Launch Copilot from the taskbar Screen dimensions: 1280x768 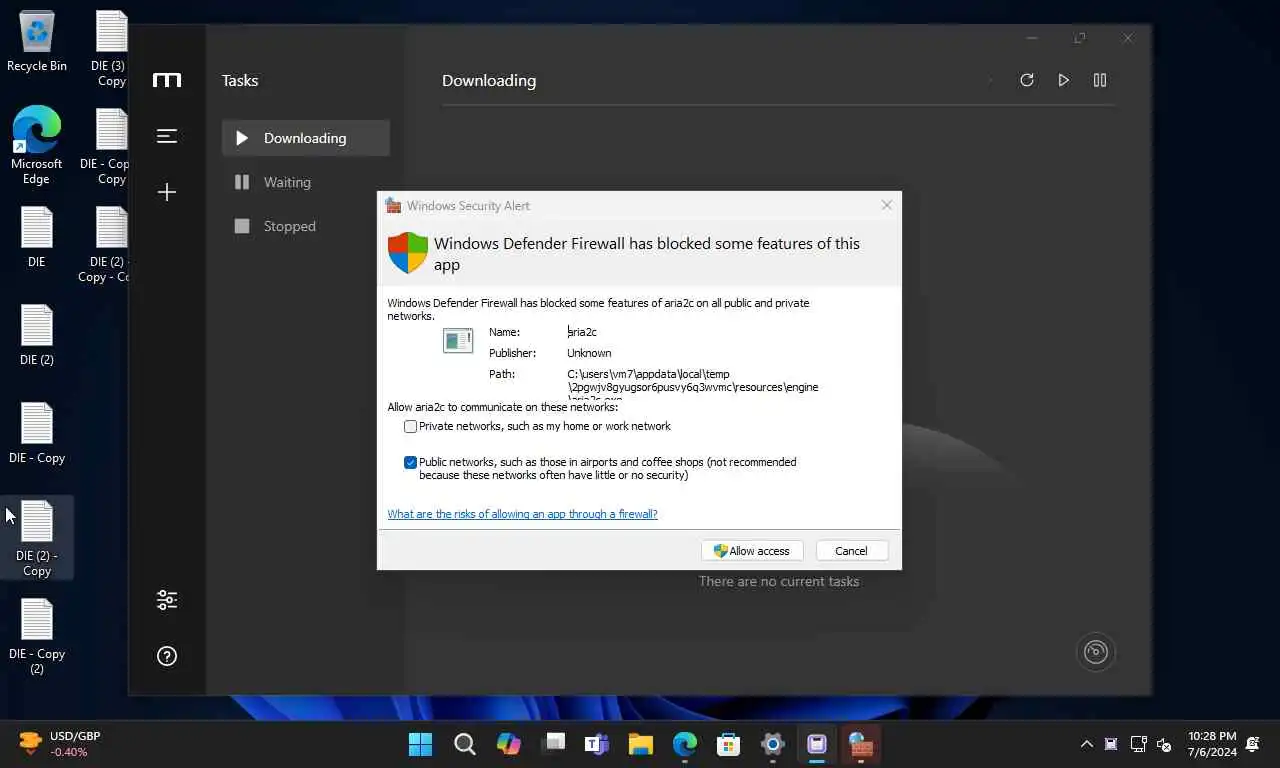(509, 744)
